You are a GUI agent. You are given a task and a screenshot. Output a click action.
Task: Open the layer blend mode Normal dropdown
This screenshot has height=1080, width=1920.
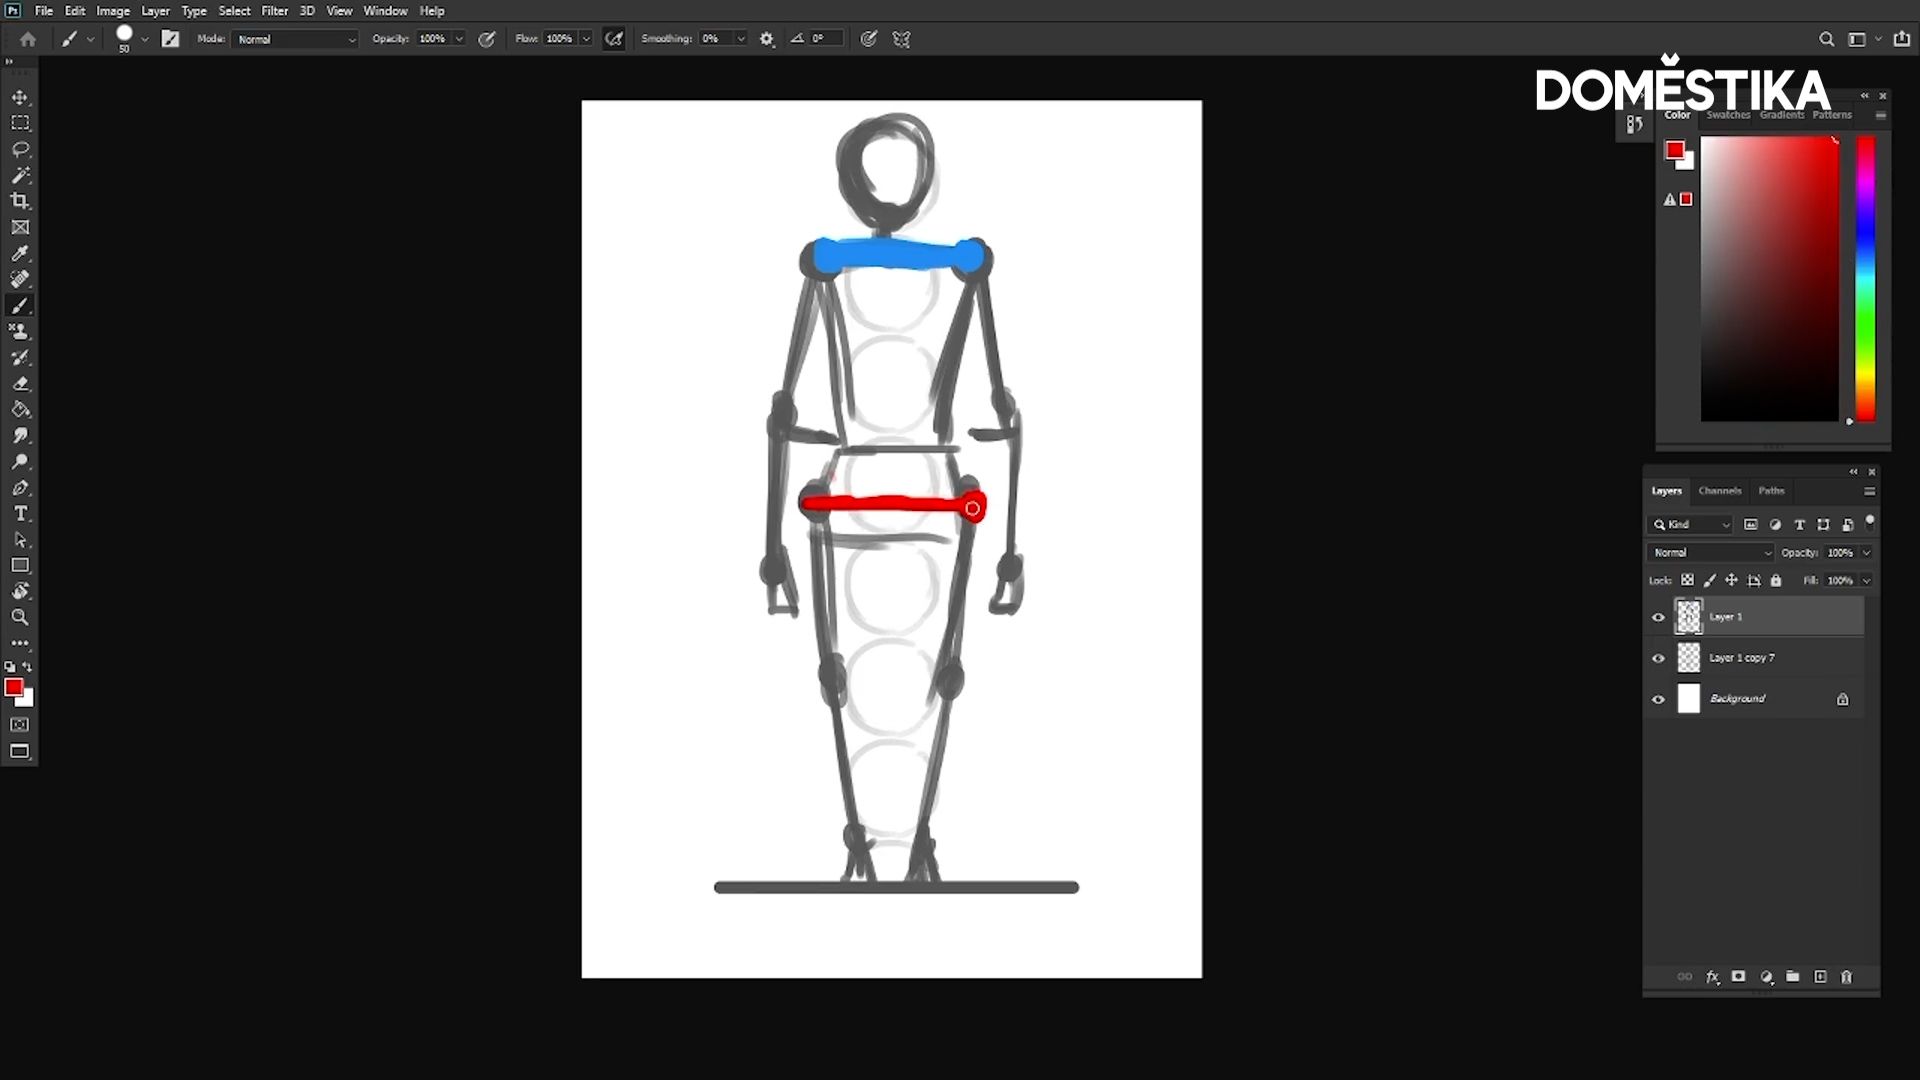click(x=1712, y=552)
